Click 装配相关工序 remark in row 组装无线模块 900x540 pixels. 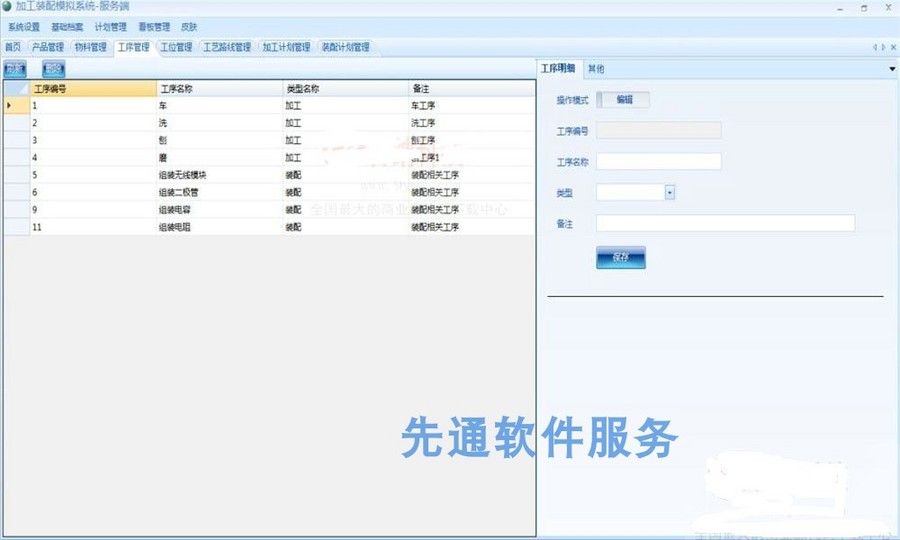[x=471, y=175]
